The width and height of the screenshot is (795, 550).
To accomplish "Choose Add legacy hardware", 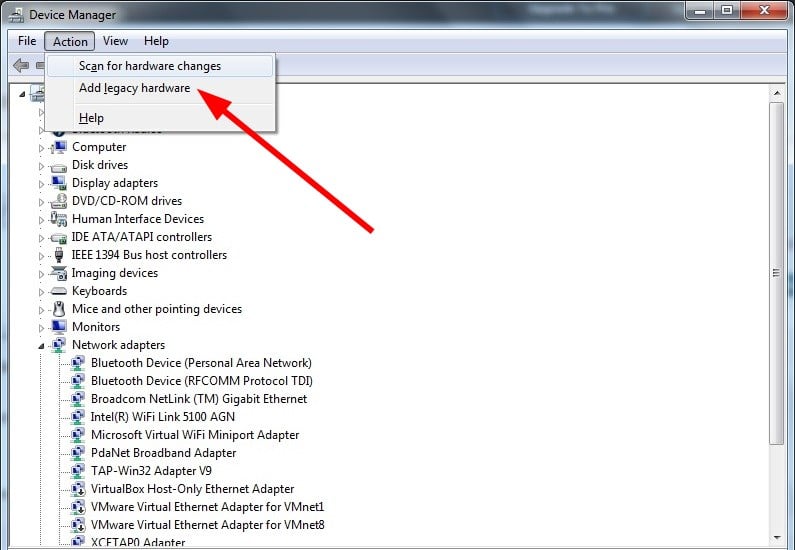I will click(160, 88).
